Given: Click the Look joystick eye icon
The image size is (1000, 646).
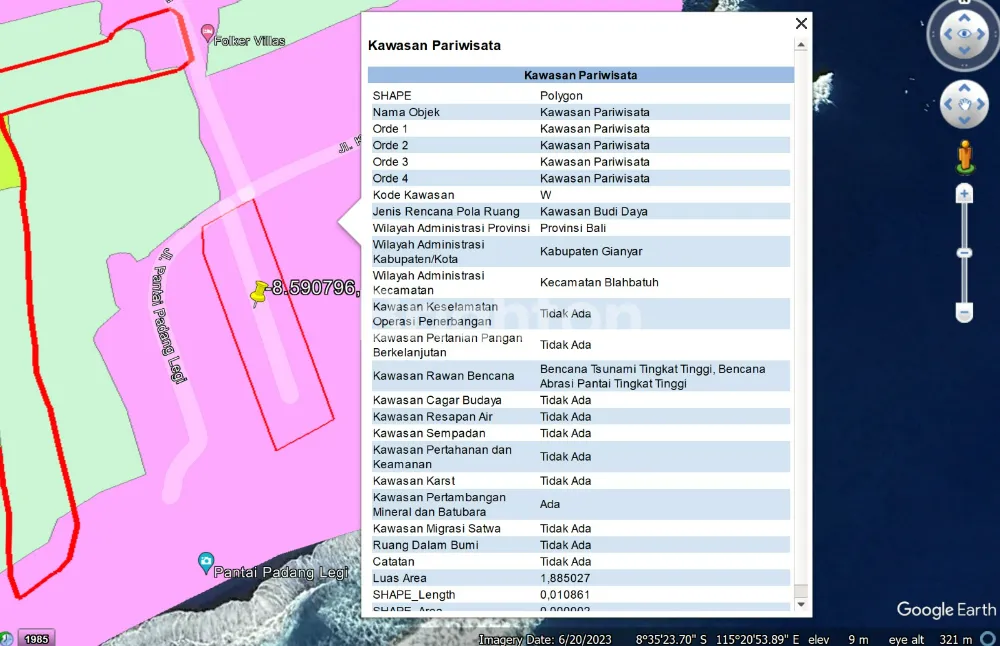Looking at the screenshot, I should click(x=964, y=34).
